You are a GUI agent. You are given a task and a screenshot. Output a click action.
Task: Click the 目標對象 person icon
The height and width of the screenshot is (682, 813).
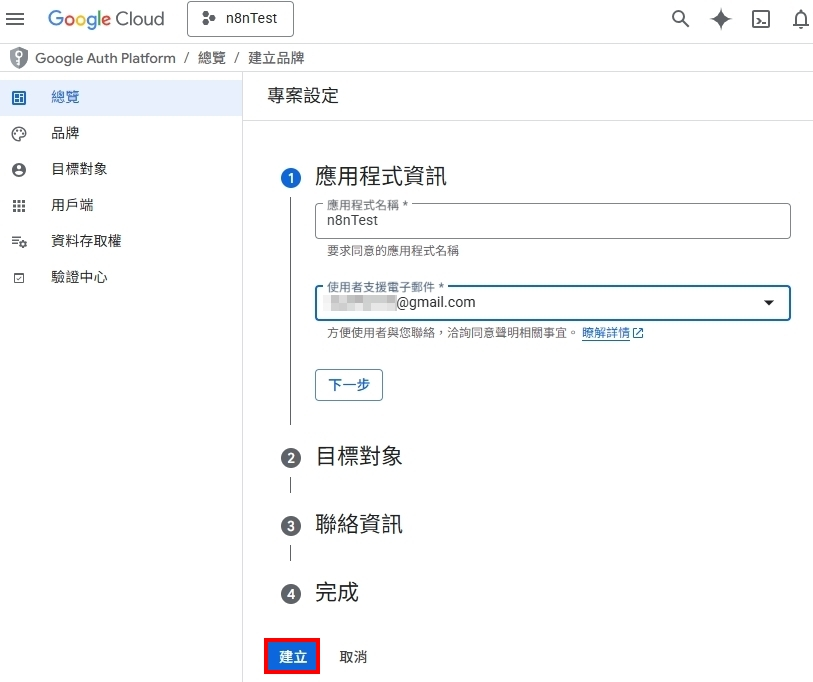19,170
